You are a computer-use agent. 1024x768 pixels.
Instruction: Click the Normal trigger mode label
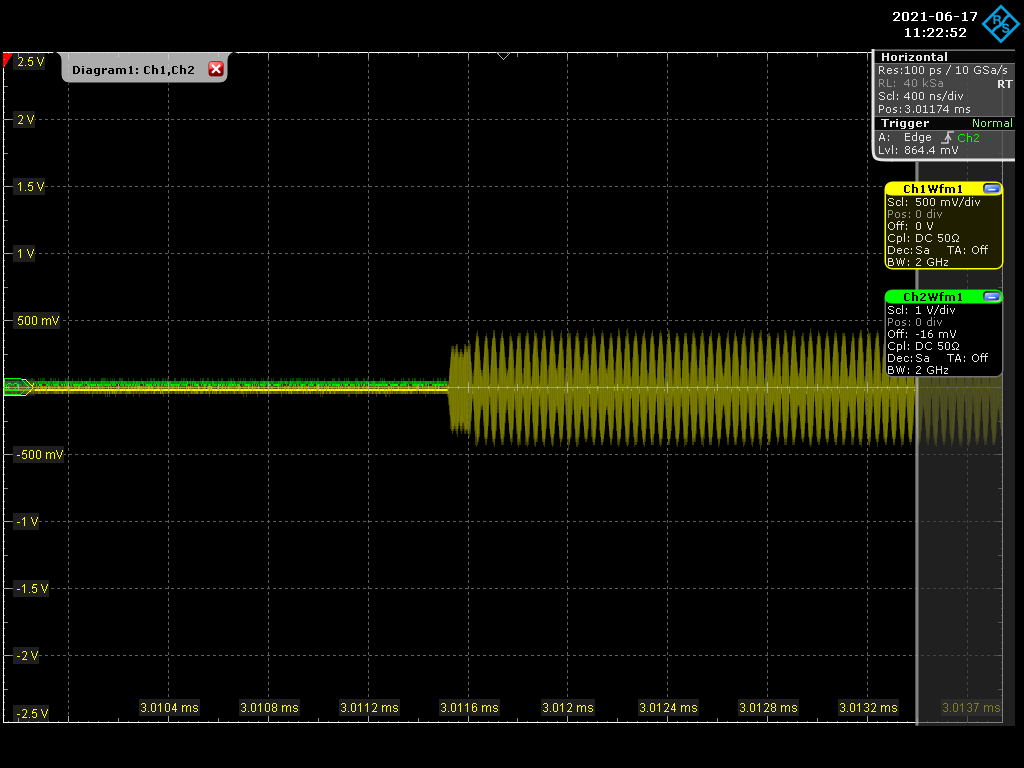click(x=991, y=123)
